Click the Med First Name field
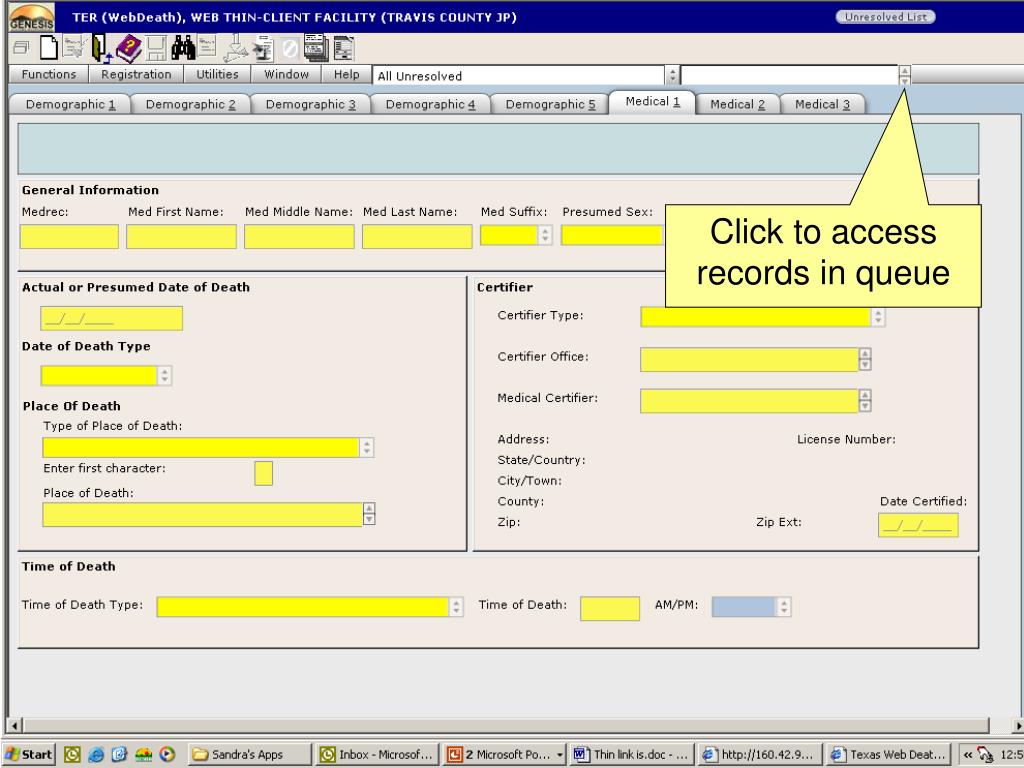Viewport: 1024px width, 768px height. (182, 236)
